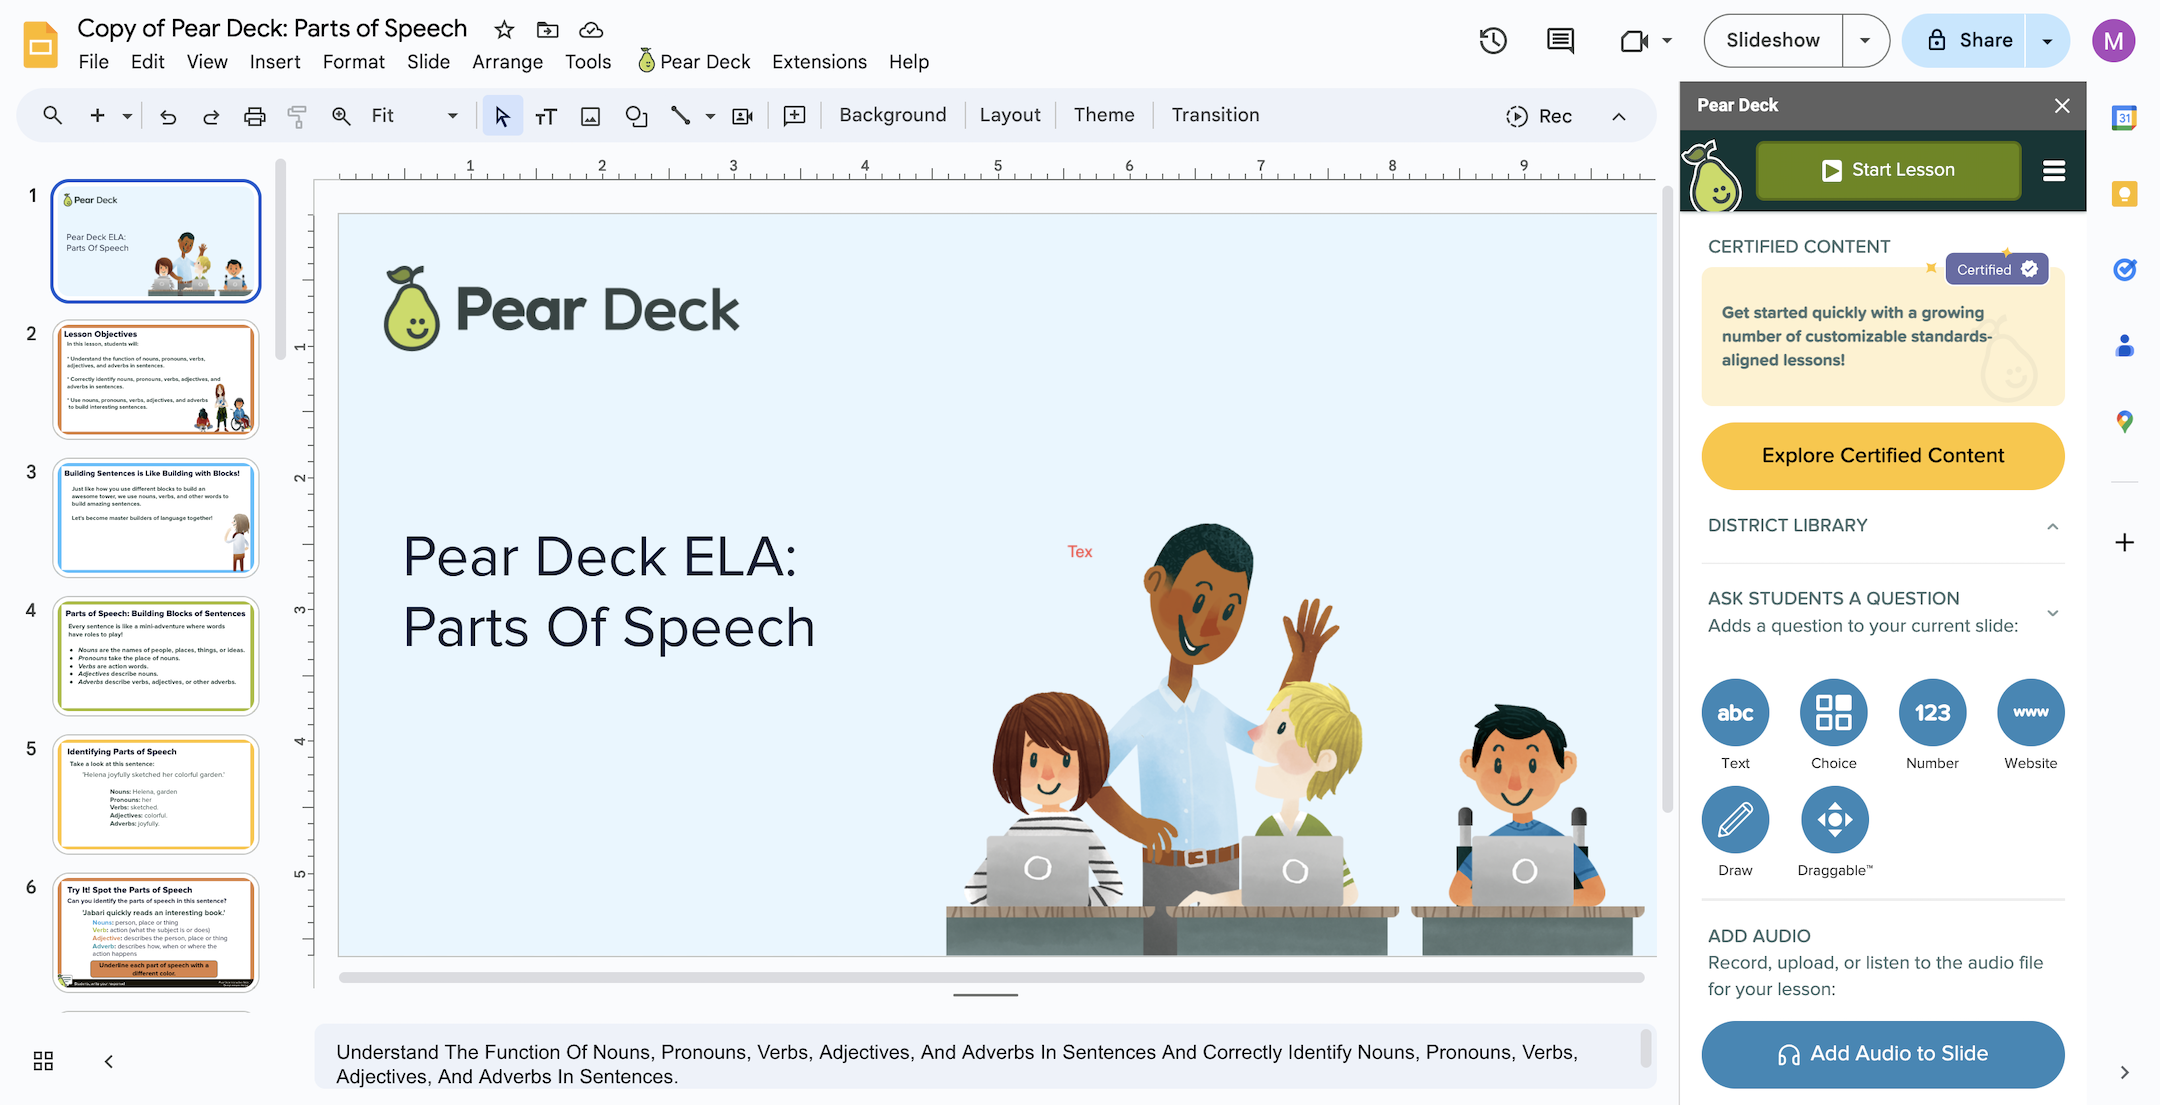Open the Fit zoom level dropdown
Image resolution: width=2160 pixels, height=1105 pixels.
(x=451, y=115)
